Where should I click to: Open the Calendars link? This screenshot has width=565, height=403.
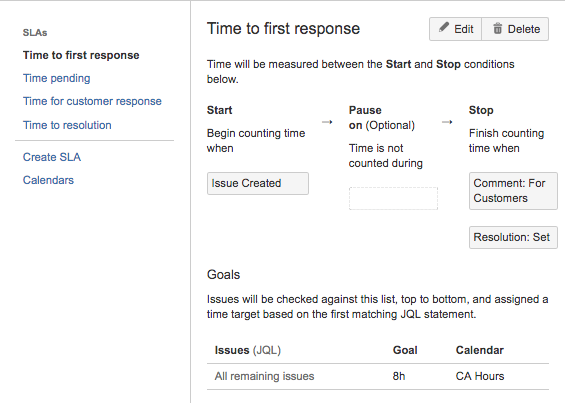coord(48,180)
